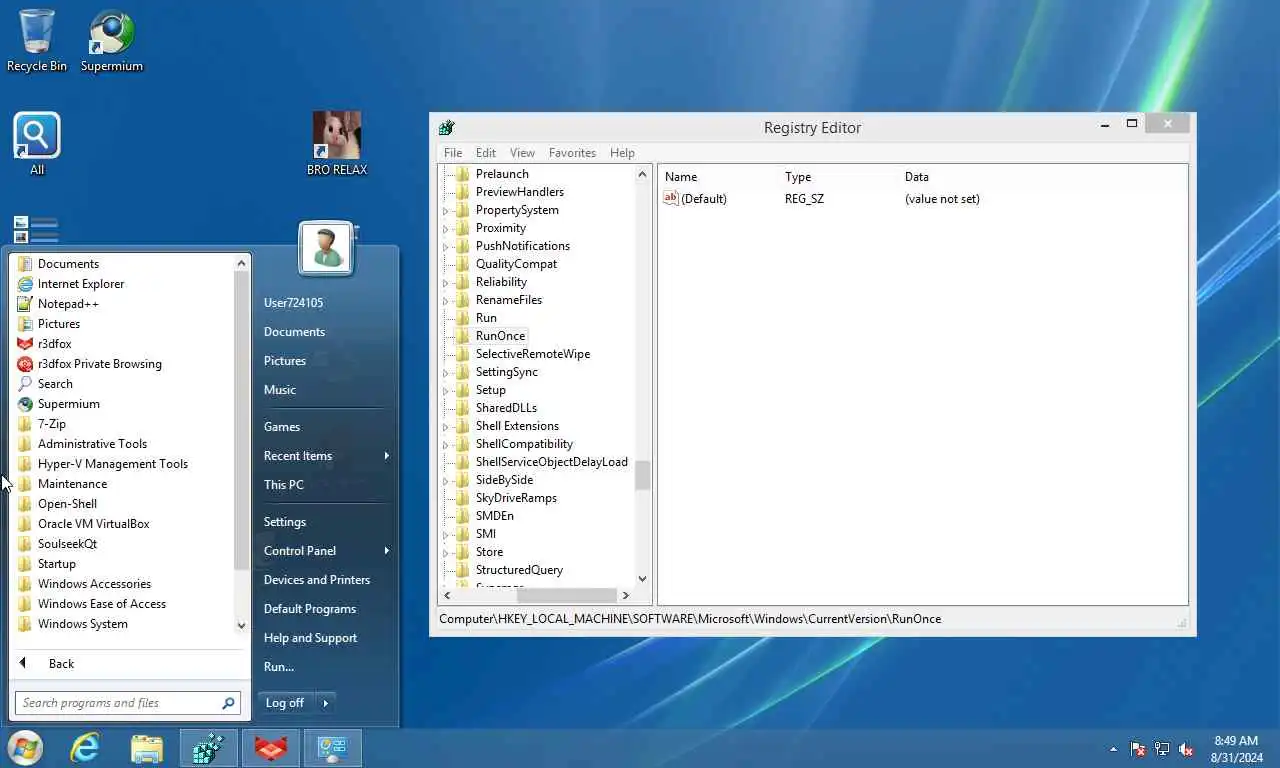This screenshot has width=1280, height=768.
Task: Open File Explorer from the taskbar
Action: [147, 747]
